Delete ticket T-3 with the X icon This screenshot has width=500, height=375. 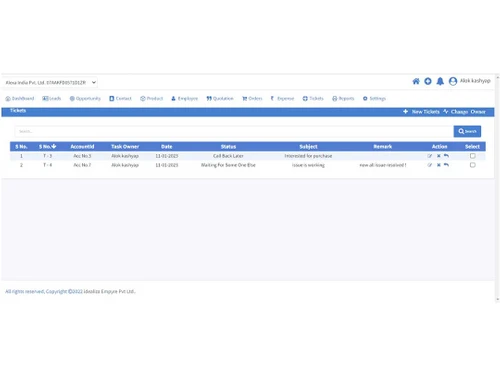[x=439, y=156]
